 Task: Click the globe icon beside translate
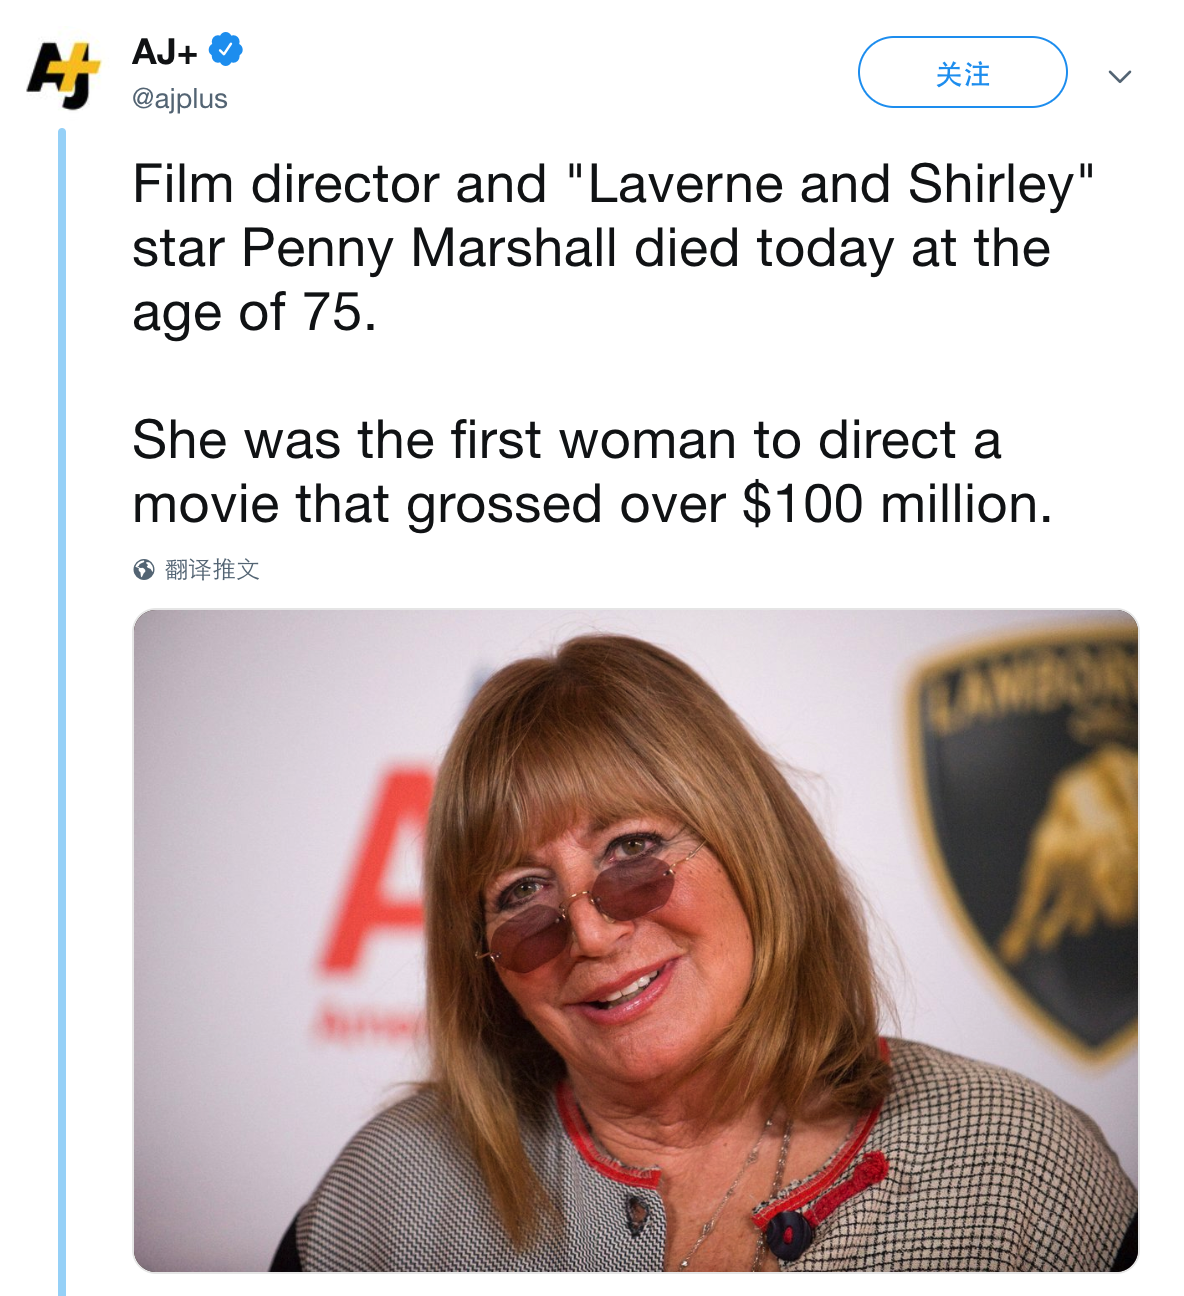[x=144, y=570]
